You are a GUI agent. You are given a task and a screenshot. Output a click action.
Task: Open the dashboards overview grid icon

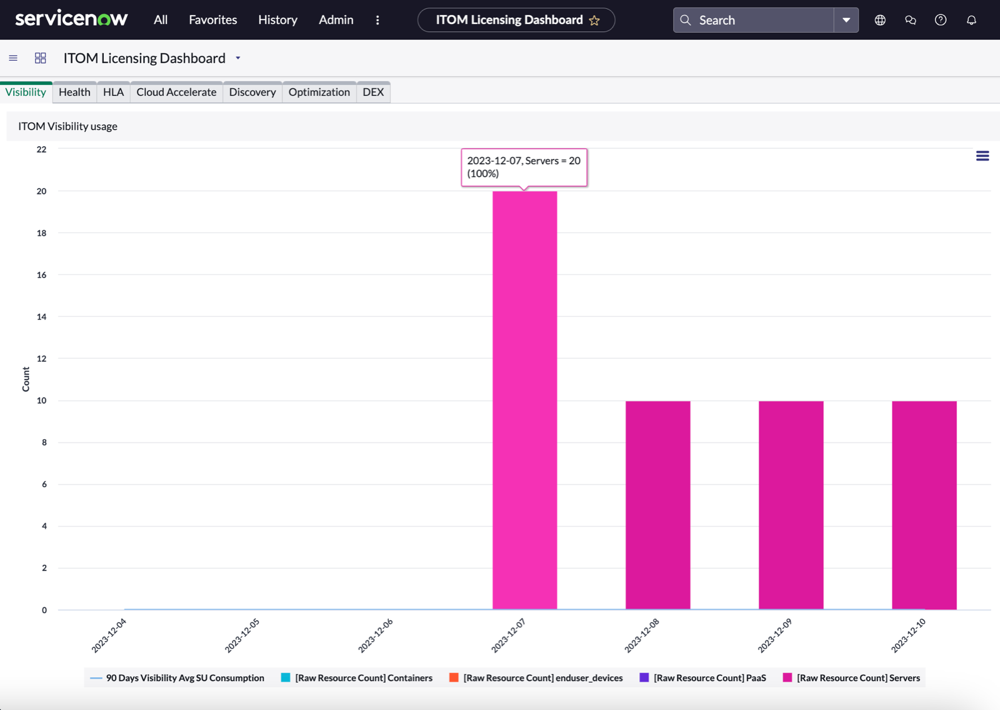point(40,58)
